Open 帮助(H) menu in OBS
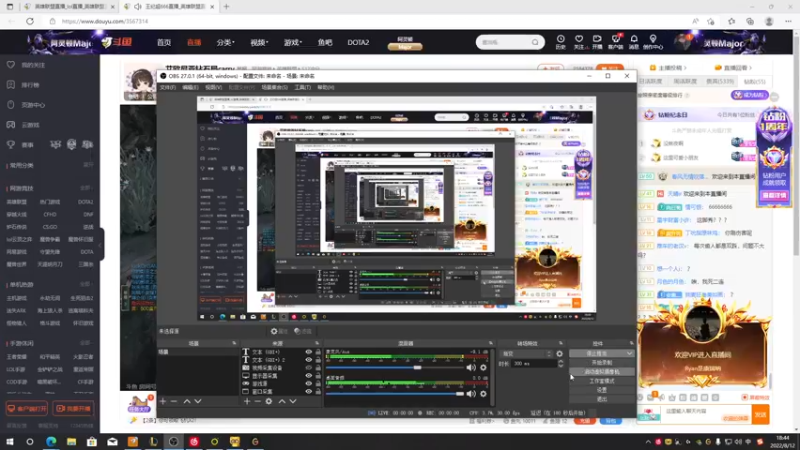Screen dimensions: 800x450 [x=326, y=87]
